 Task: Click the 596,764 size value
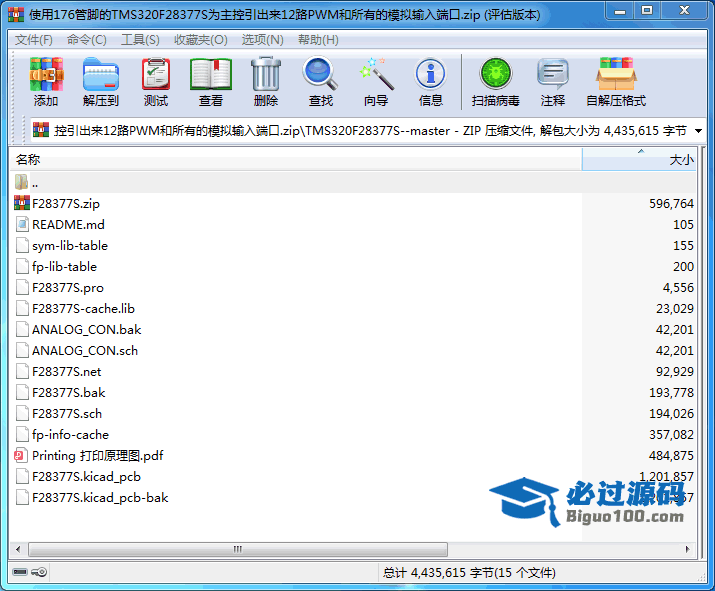coord(671,204)
